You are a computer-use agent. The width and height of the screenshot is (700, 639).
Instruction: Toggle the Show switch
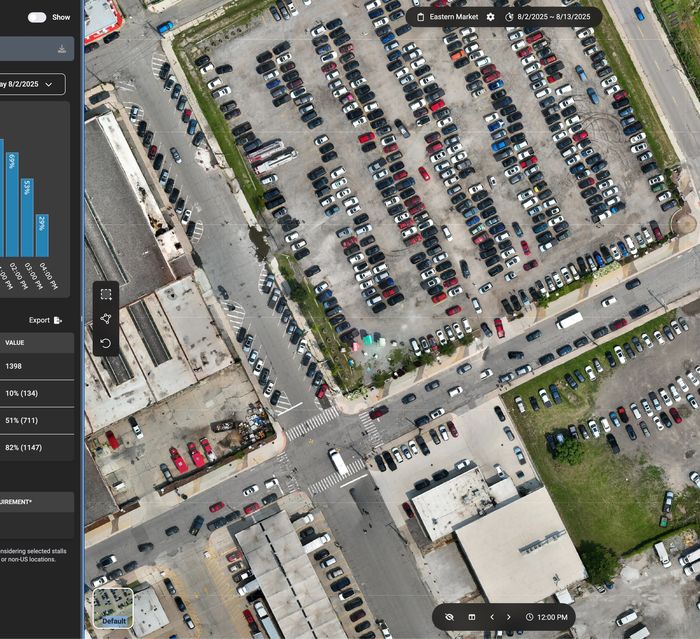37,17
